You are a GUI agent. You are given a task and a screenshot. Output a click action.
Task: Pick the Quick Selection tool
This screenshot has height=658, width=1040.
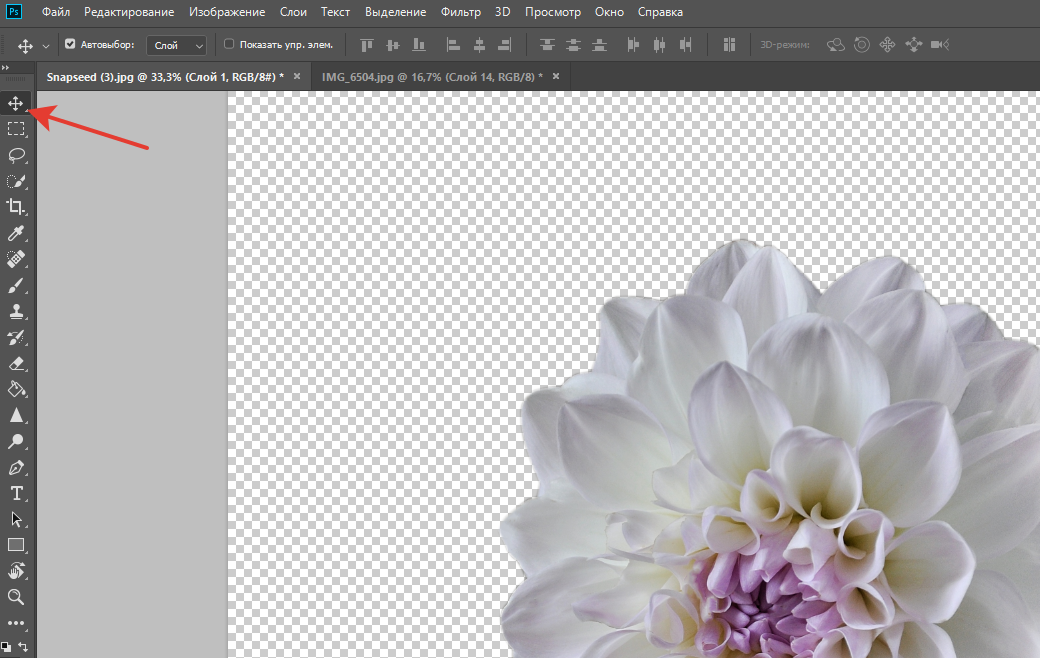16,181
